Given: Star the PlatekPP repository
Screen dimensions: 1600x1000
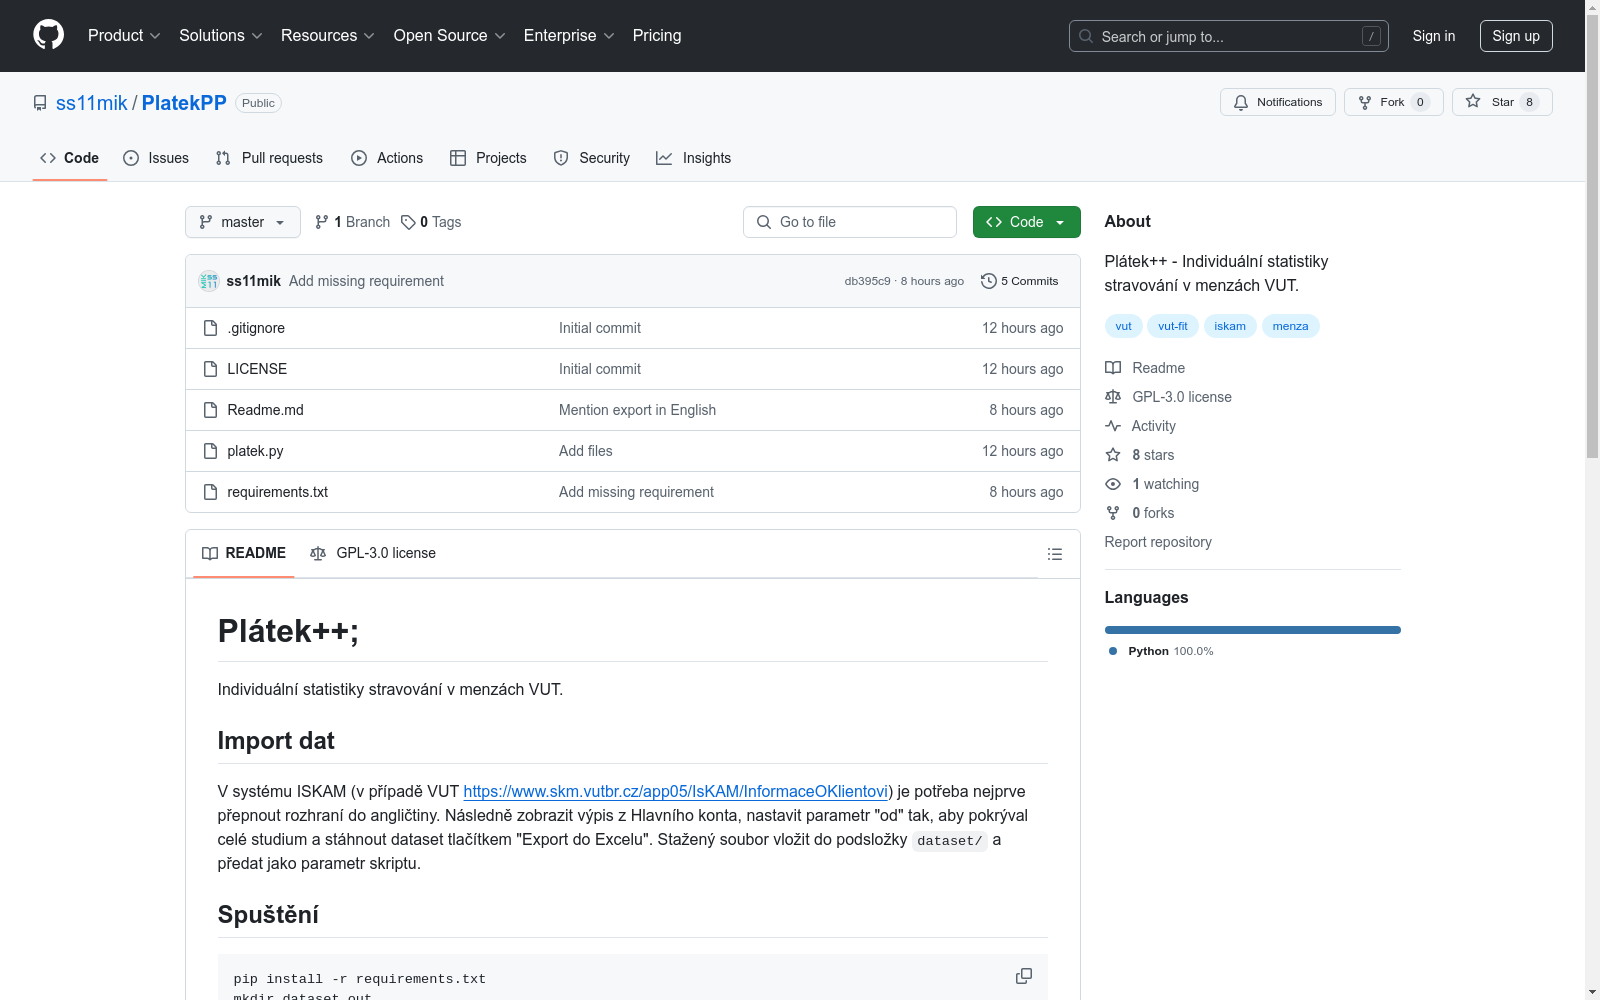Looking at the screenshot, I should (x=1501, y=102).
